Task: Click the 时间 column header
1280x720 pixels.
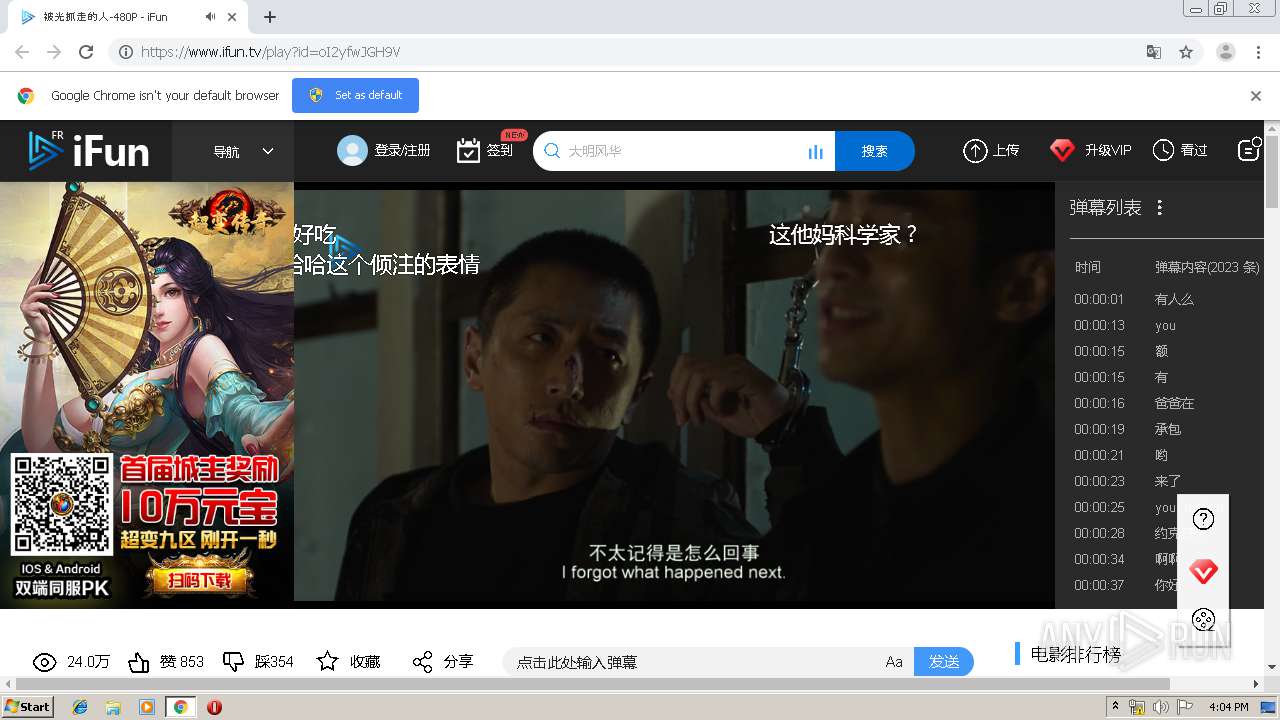Action: pyautogui.click(x=1088, y=267)
